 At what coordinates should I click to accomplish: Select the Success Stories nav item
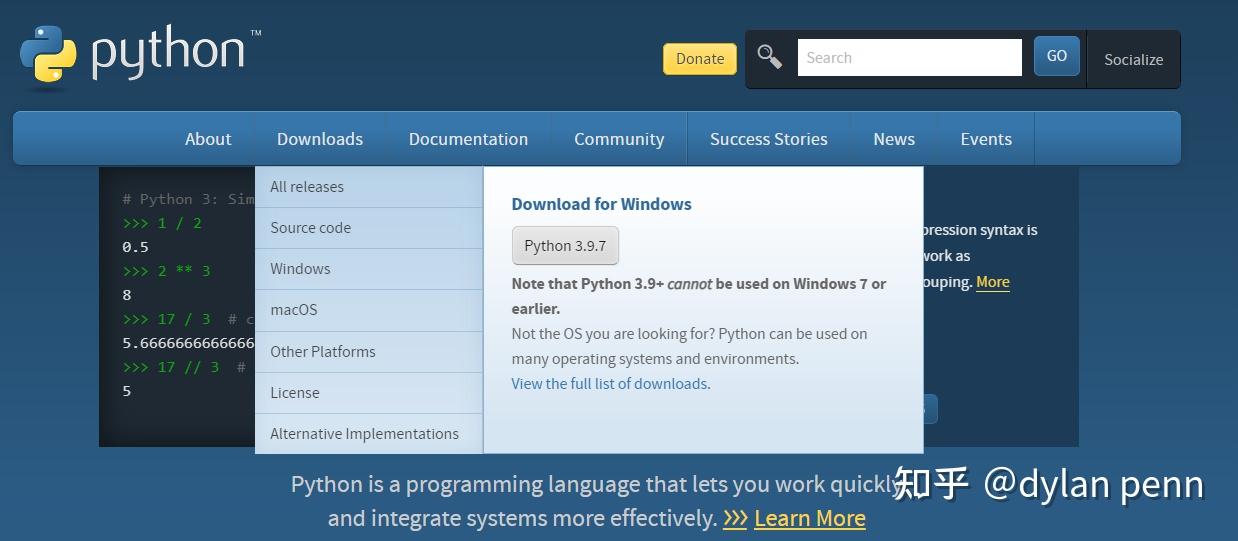click(x=768, y=139)
